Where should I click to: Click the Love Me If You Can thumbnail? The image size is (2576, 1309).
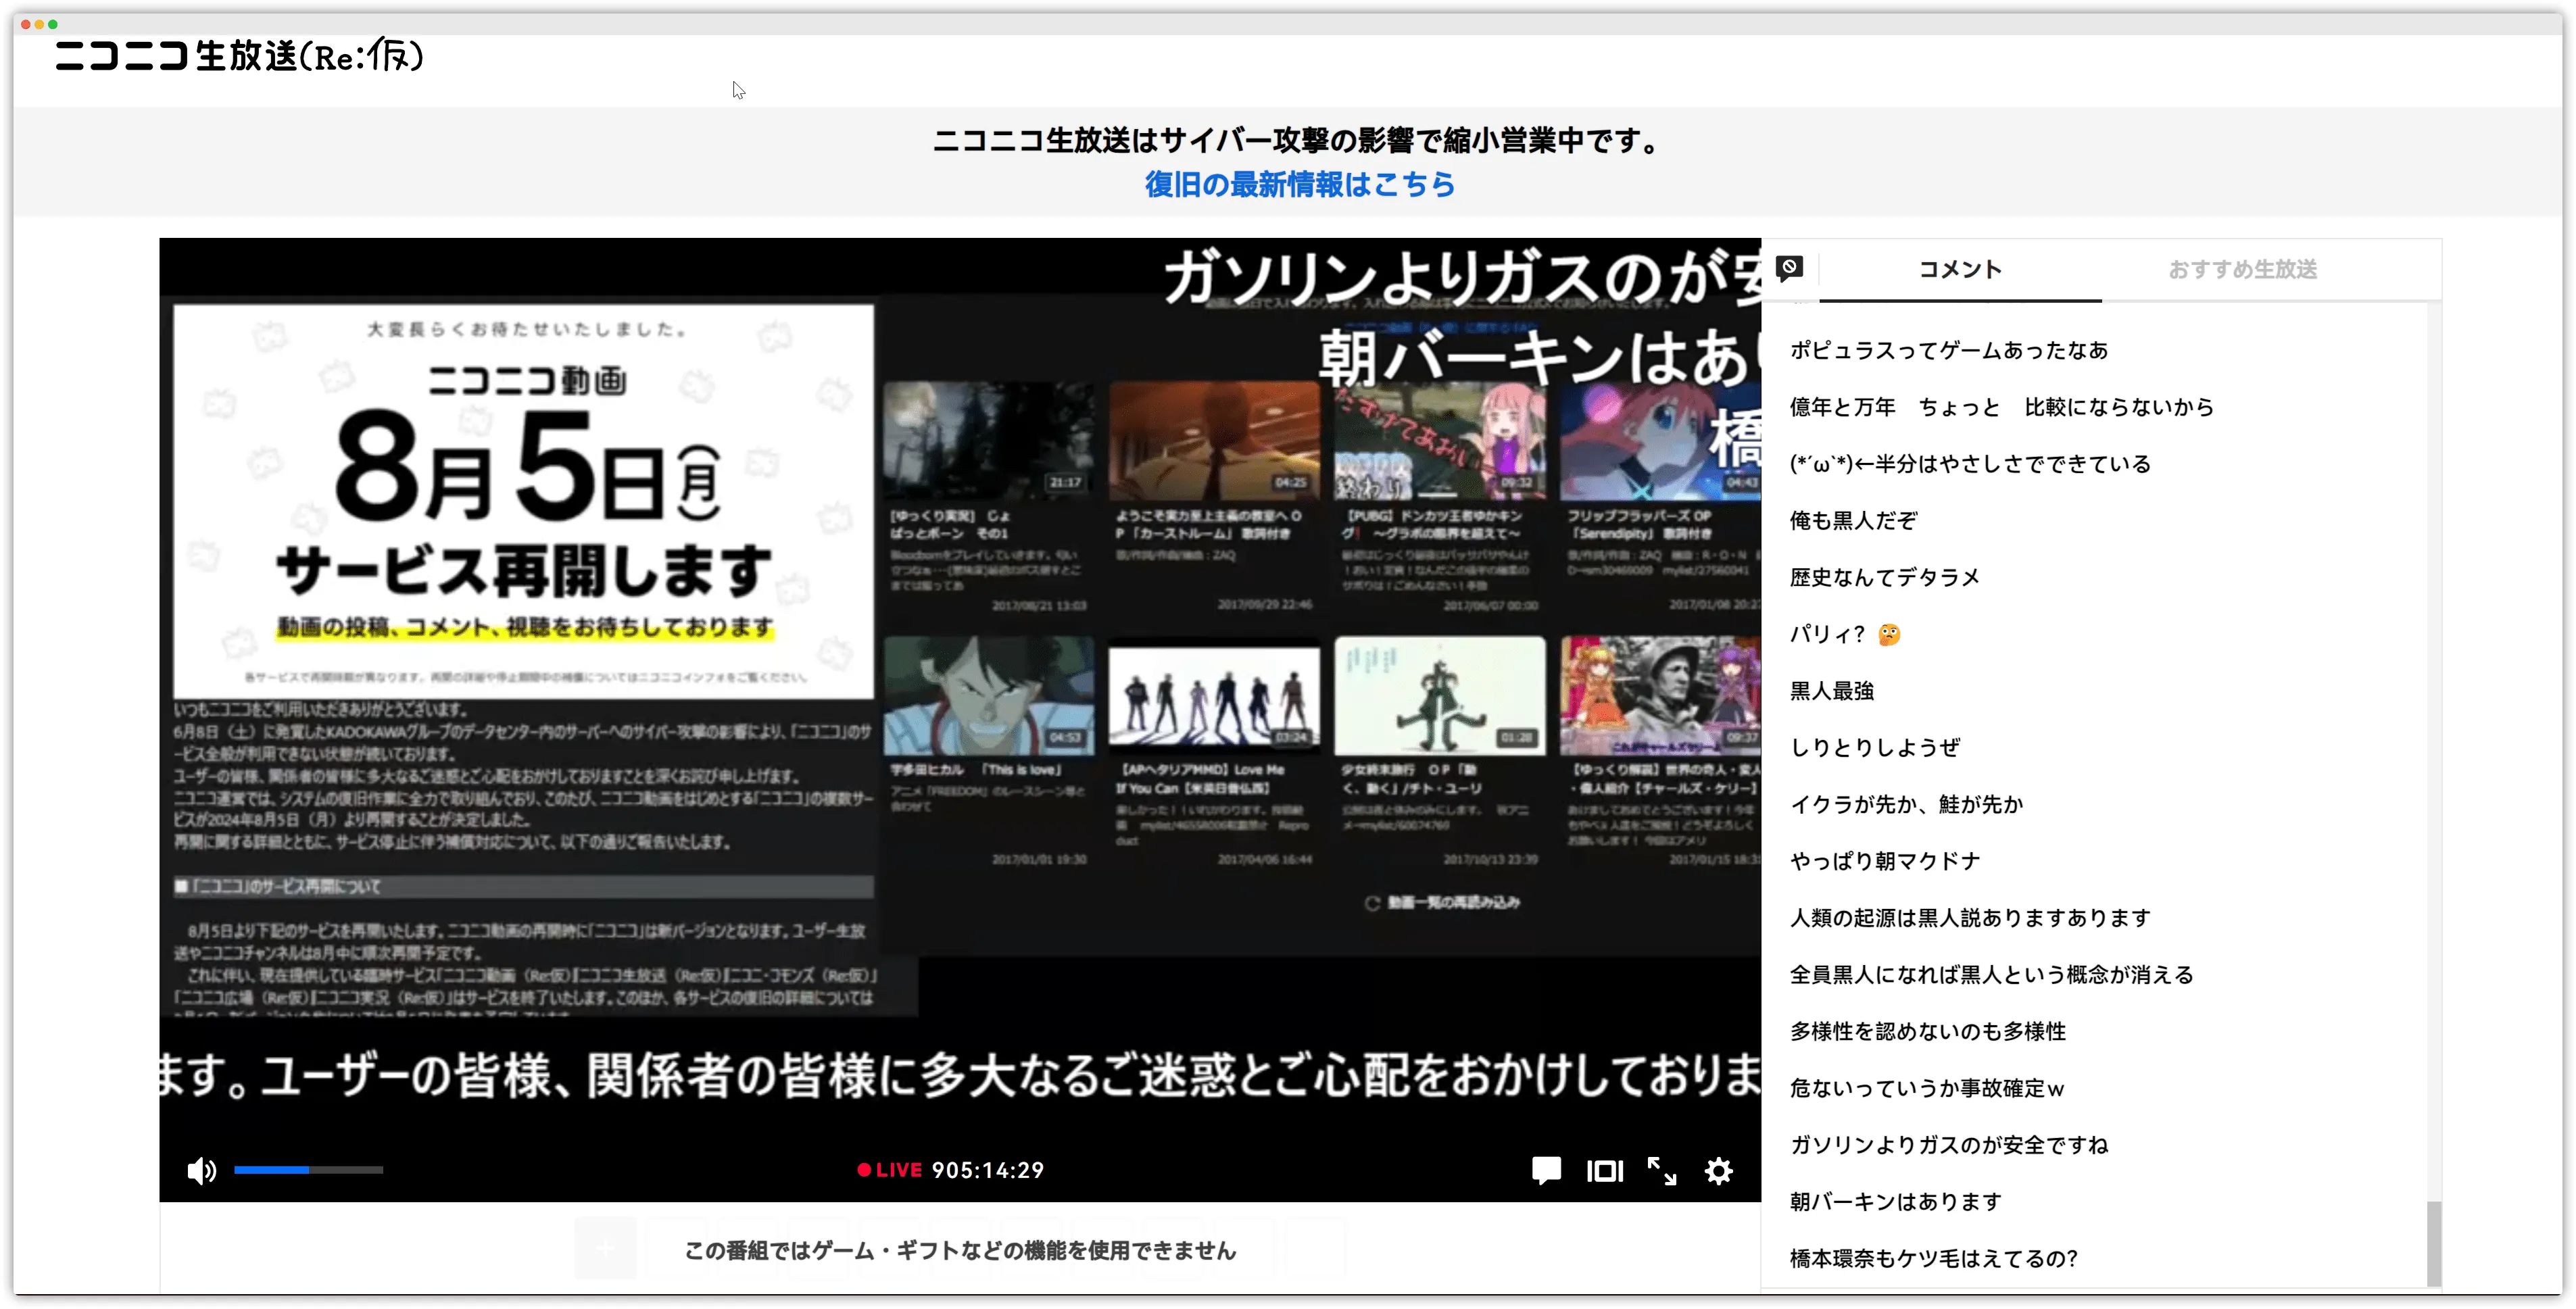(1214, 696)
